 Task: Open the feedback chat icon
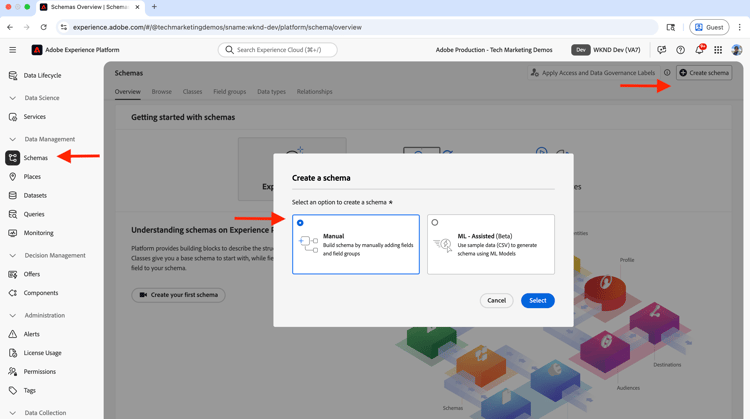pyautogui.click(x=662, y=50)
